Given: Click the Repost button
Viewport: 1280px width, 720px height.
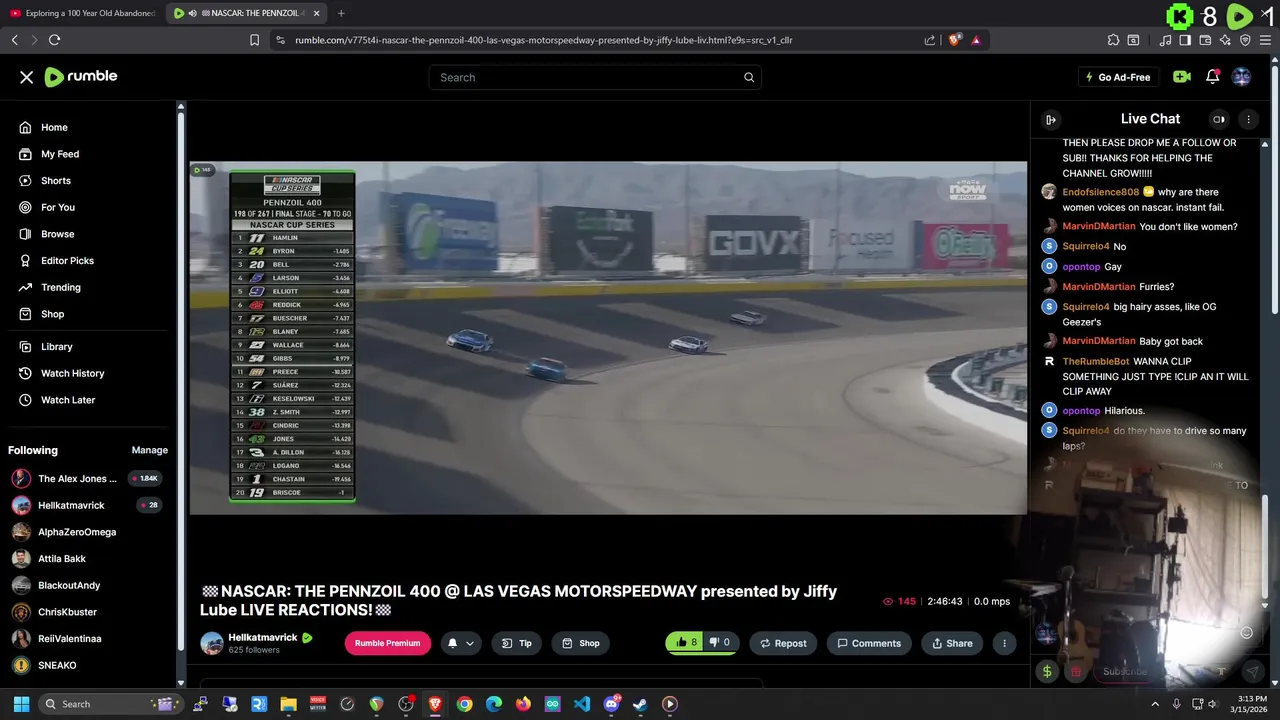Looking at the screenshot, I should click(783, 643).
